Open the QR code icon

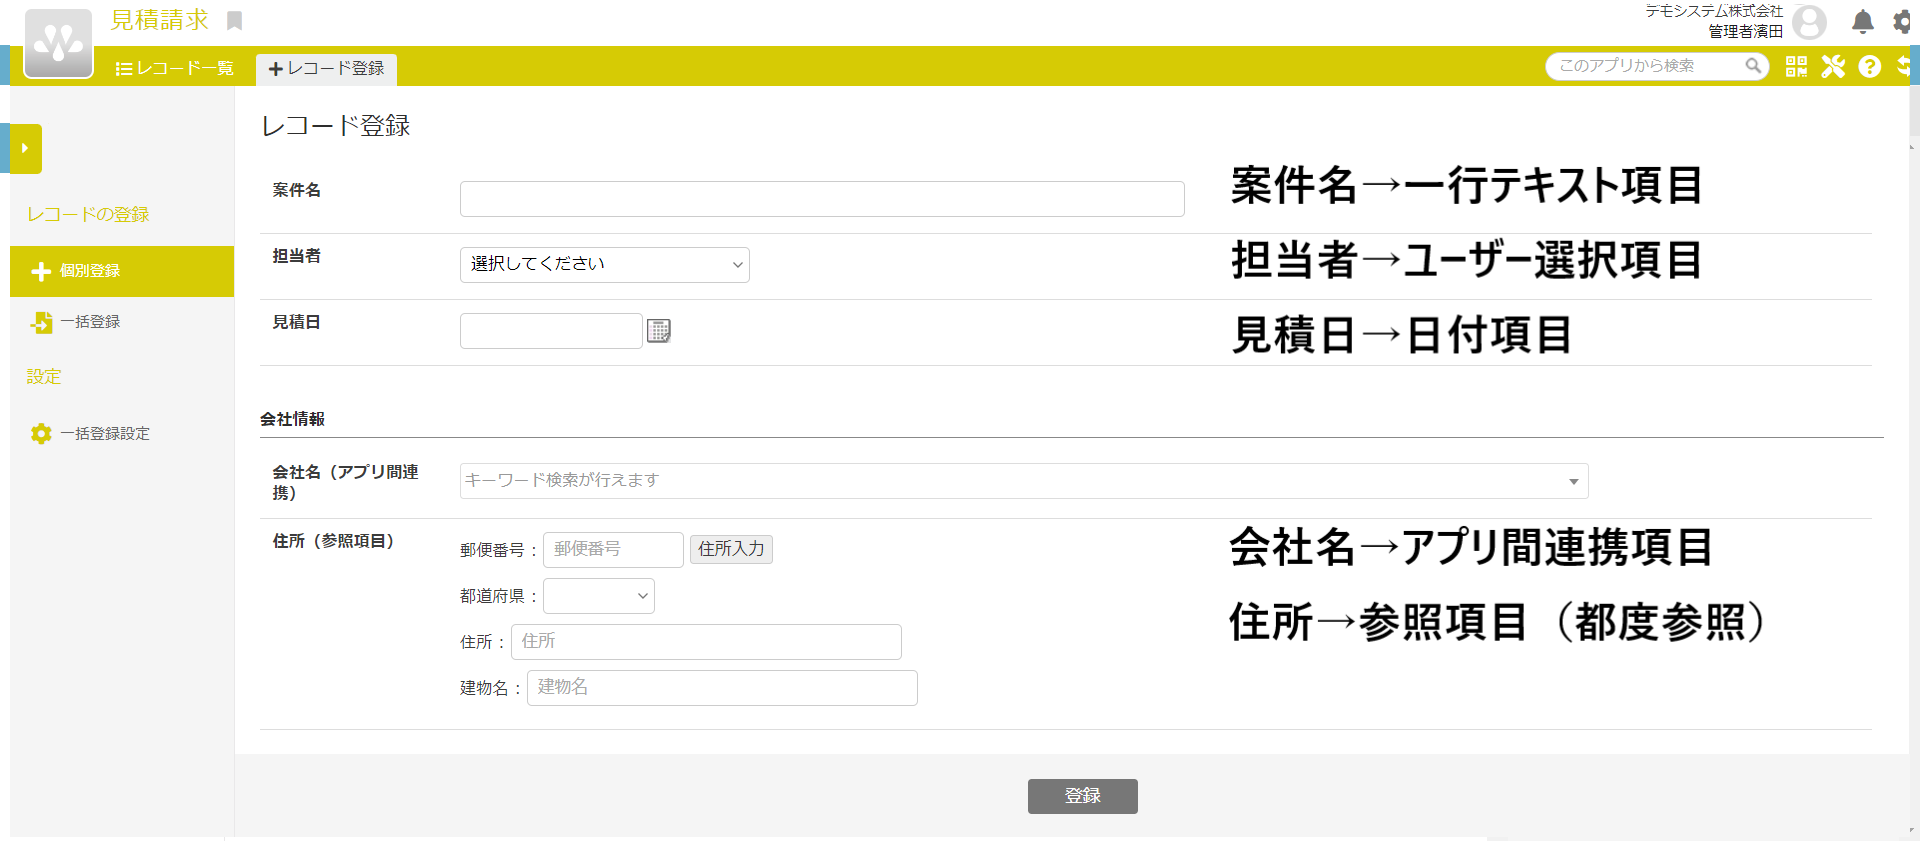pyautogui.click(x=1796, y=67)
